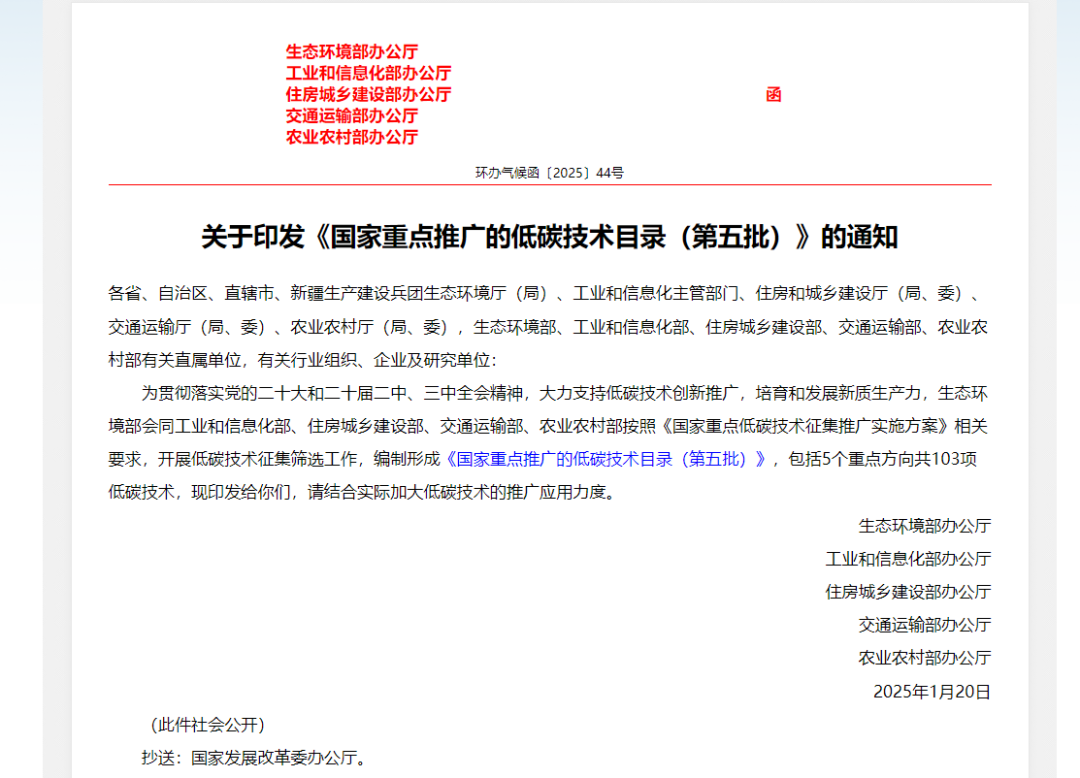Click the （此件社会公开） note
This screenshot has height=778, width=1080.
[x=205, y=725]
